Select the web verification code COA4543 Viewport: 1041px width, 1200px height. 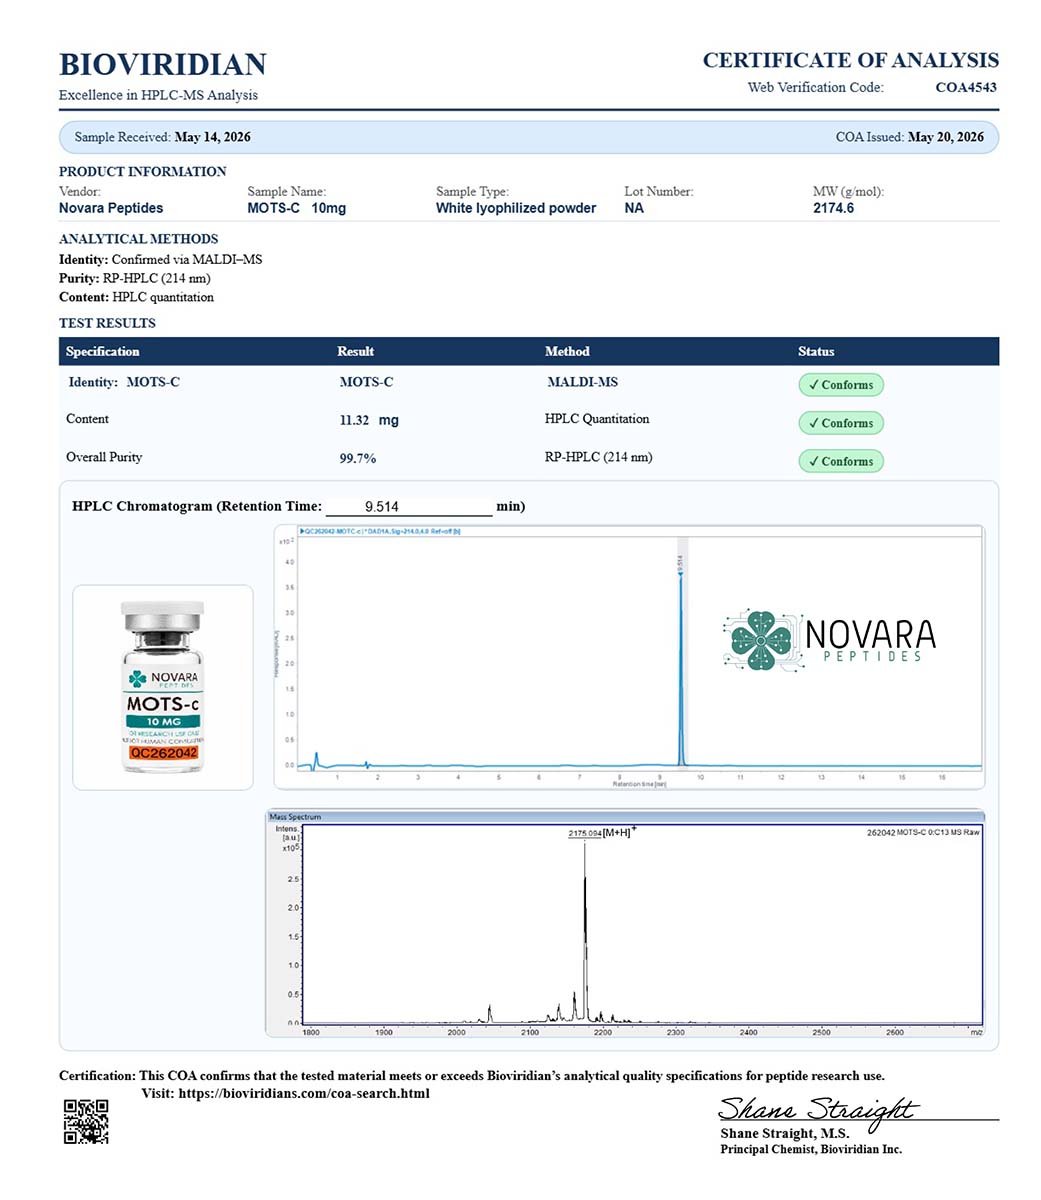tap(966, 87)
